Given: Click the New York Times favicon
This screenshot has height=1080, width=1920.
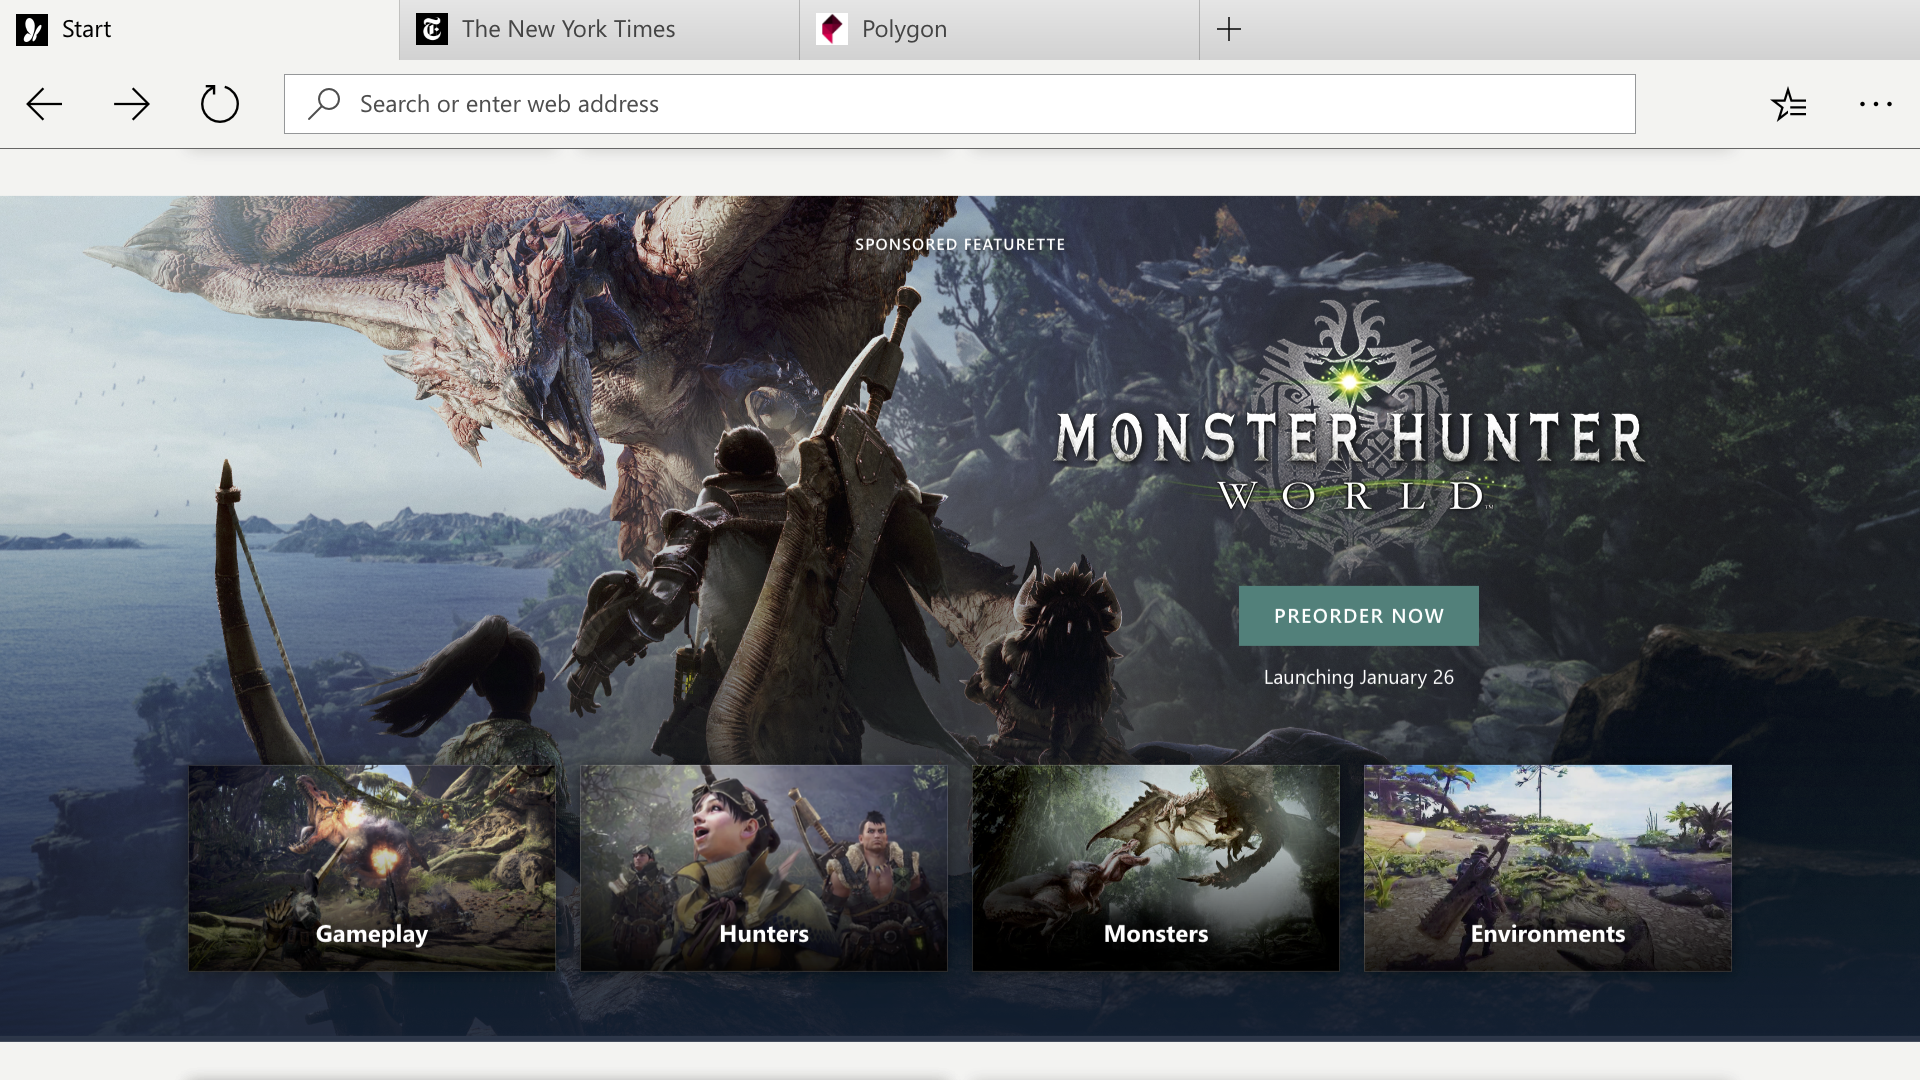Looking at the screenshot, I should click(x=432, y=29).
